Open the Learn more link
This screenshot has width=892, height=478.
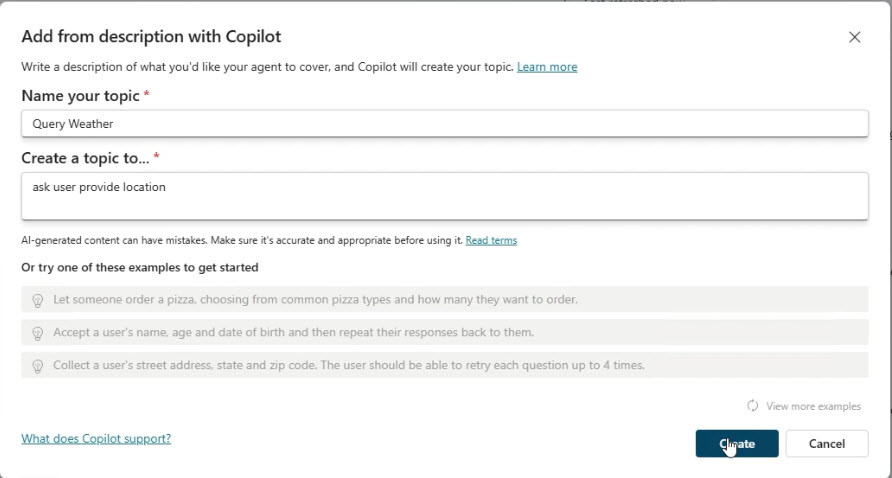pyautogui.click(x=547, y=67)
